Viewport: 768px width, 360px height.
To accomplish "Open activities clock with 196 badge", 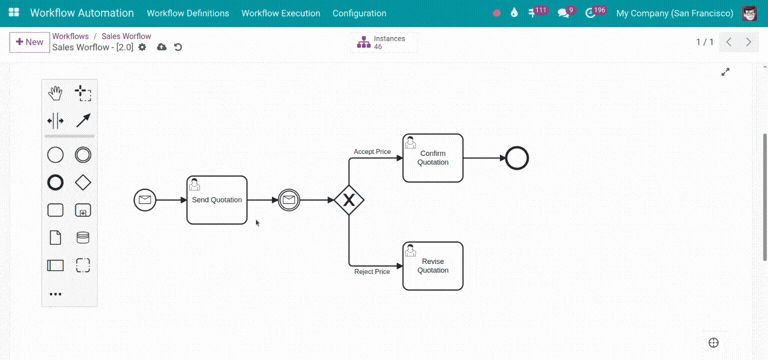I will click(596, 12).
